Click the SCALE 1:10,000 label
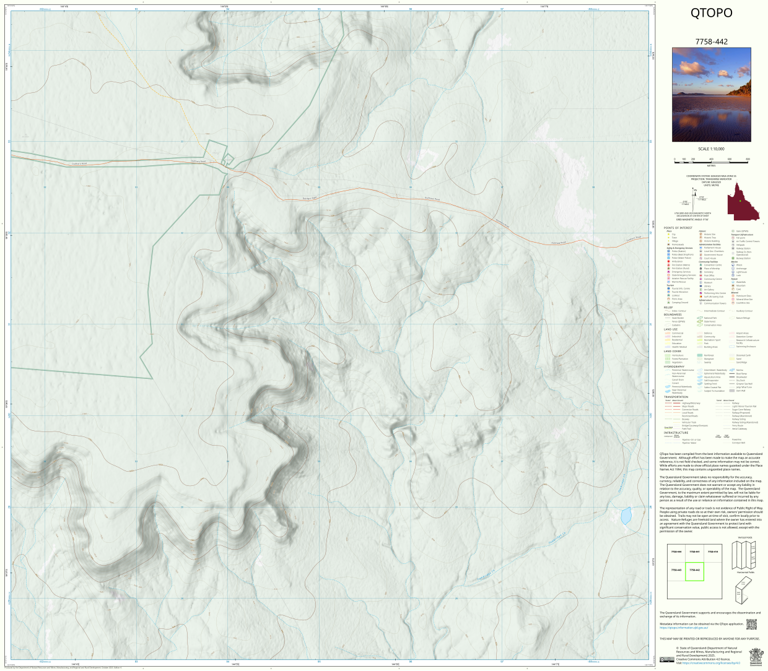This screenshot has width=768, height=671. (x=711, y=149)
